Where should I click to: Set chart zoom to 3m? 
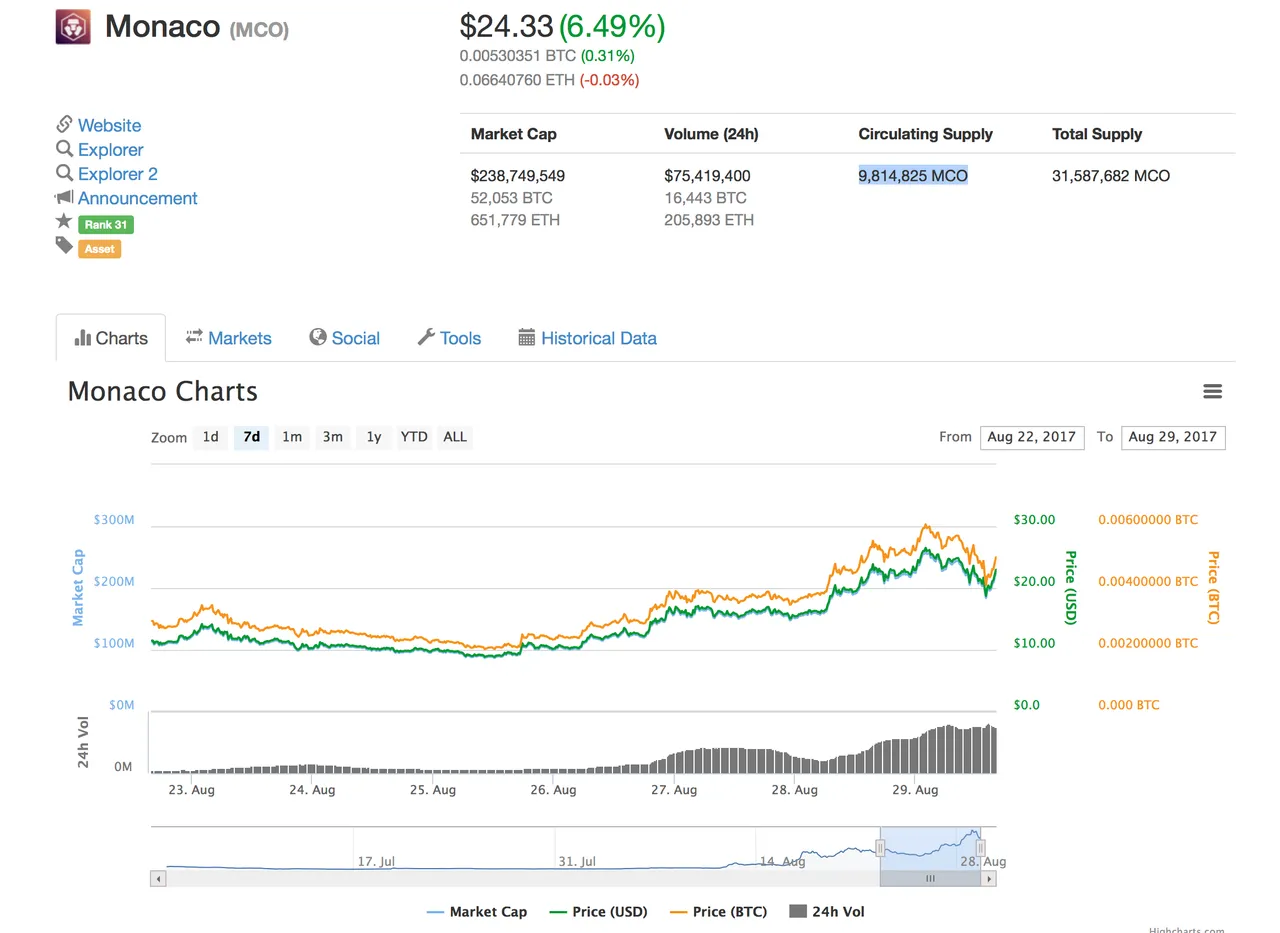click(x=333, y=437)
